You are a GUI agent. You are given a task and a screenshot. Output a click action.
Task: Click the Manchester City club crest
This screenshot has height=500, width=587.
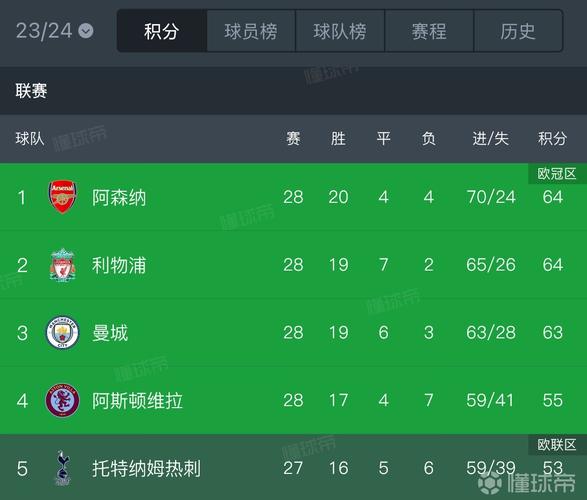63,332
